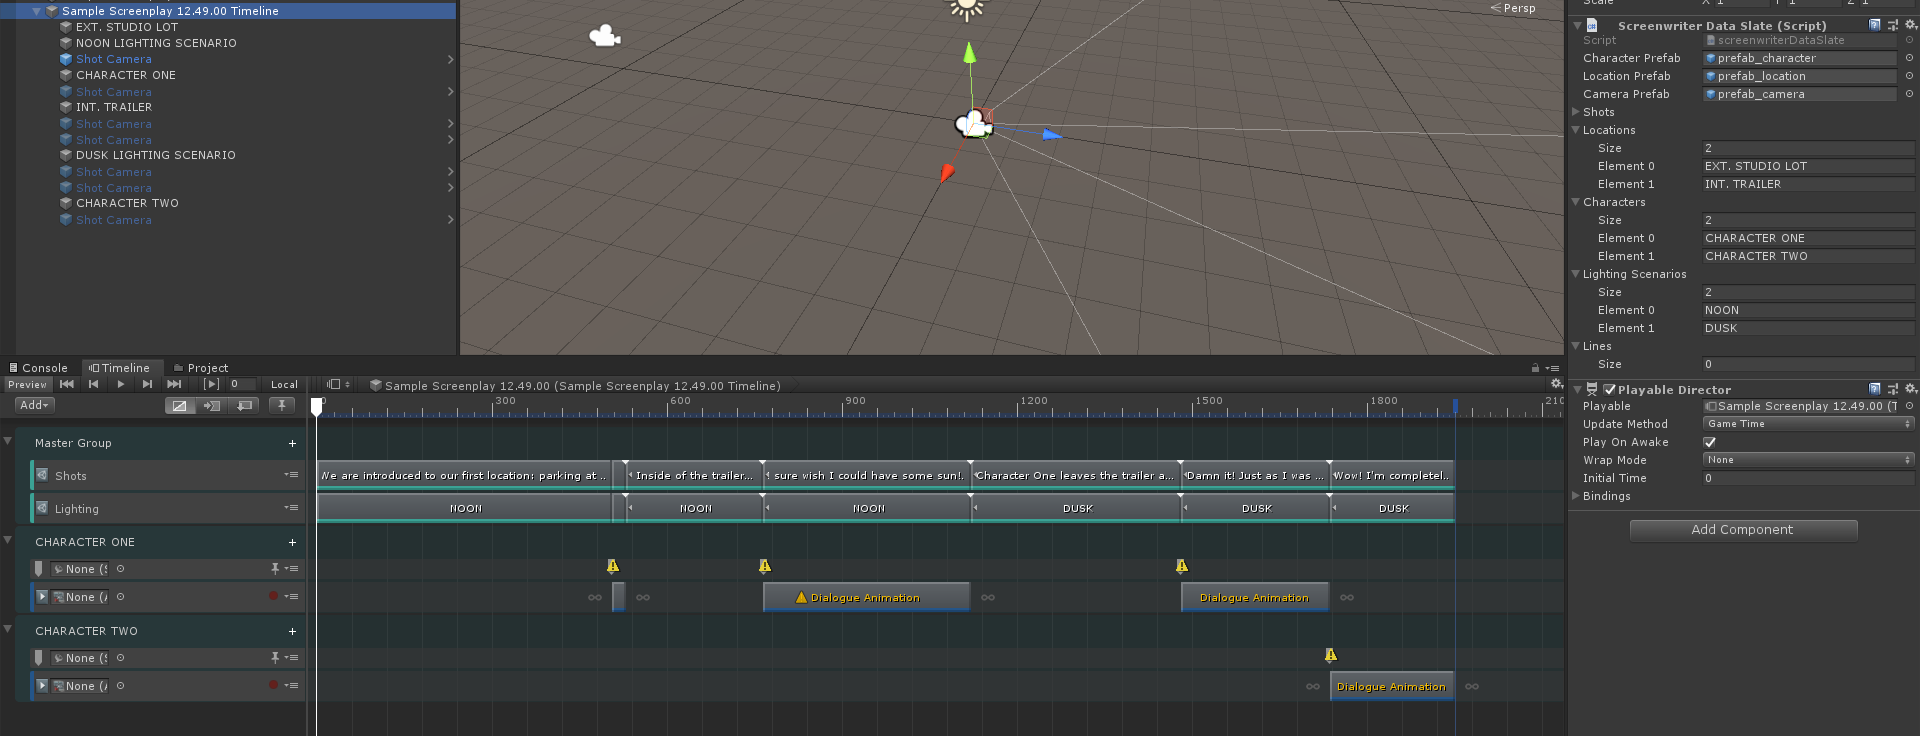Click the warning marker on CHARACTER TWO track
The height and width of the screenshot is (736, 1920).
(x=1331, y=655)
